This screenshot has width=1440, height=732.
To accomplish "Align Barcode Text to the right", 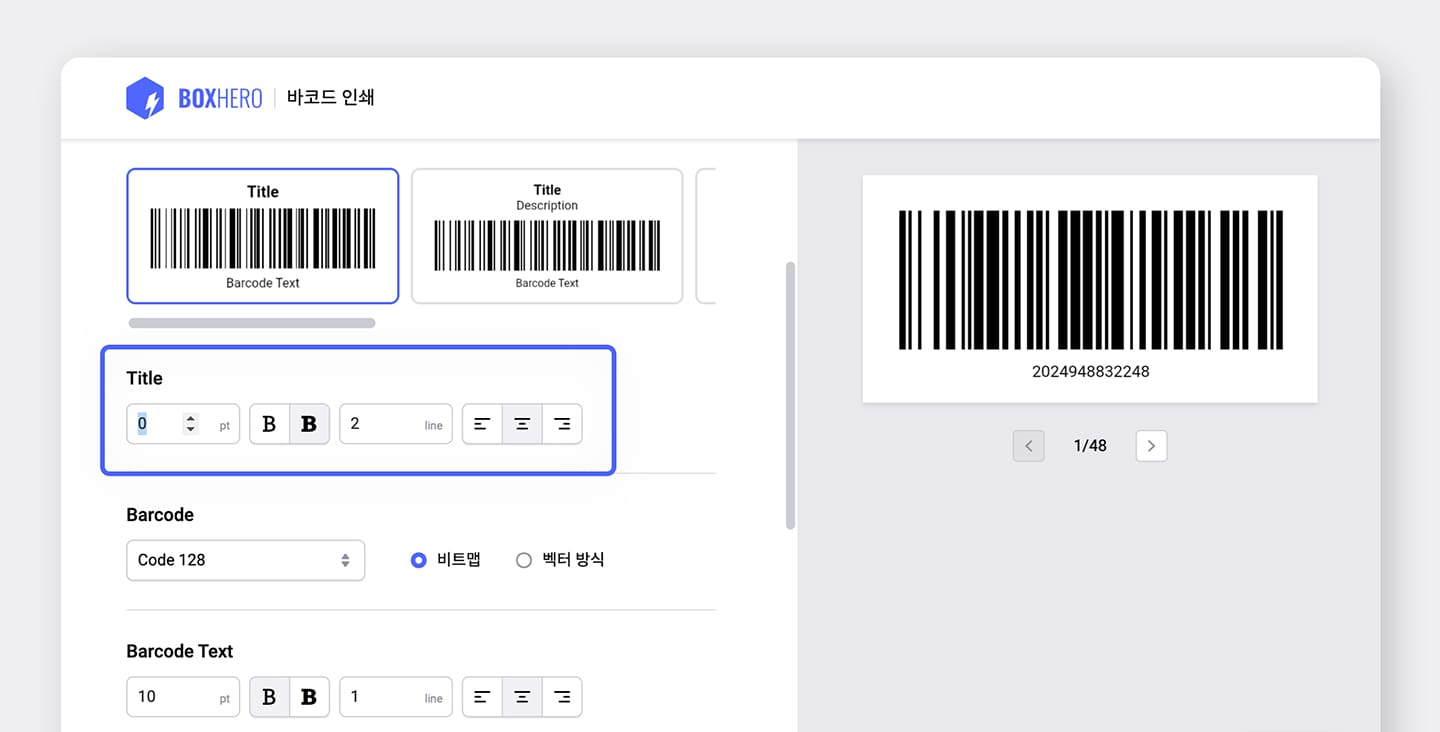I will (562, 697).
